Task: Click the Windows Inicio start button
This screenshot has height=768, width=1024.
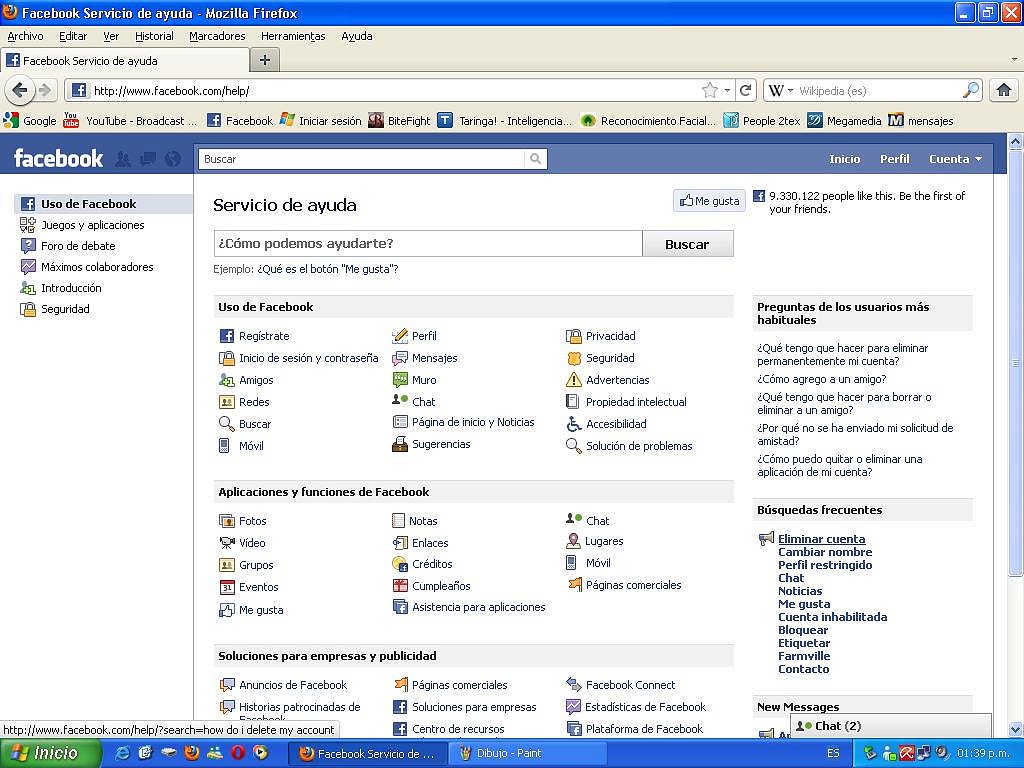Action: point(51,753)
